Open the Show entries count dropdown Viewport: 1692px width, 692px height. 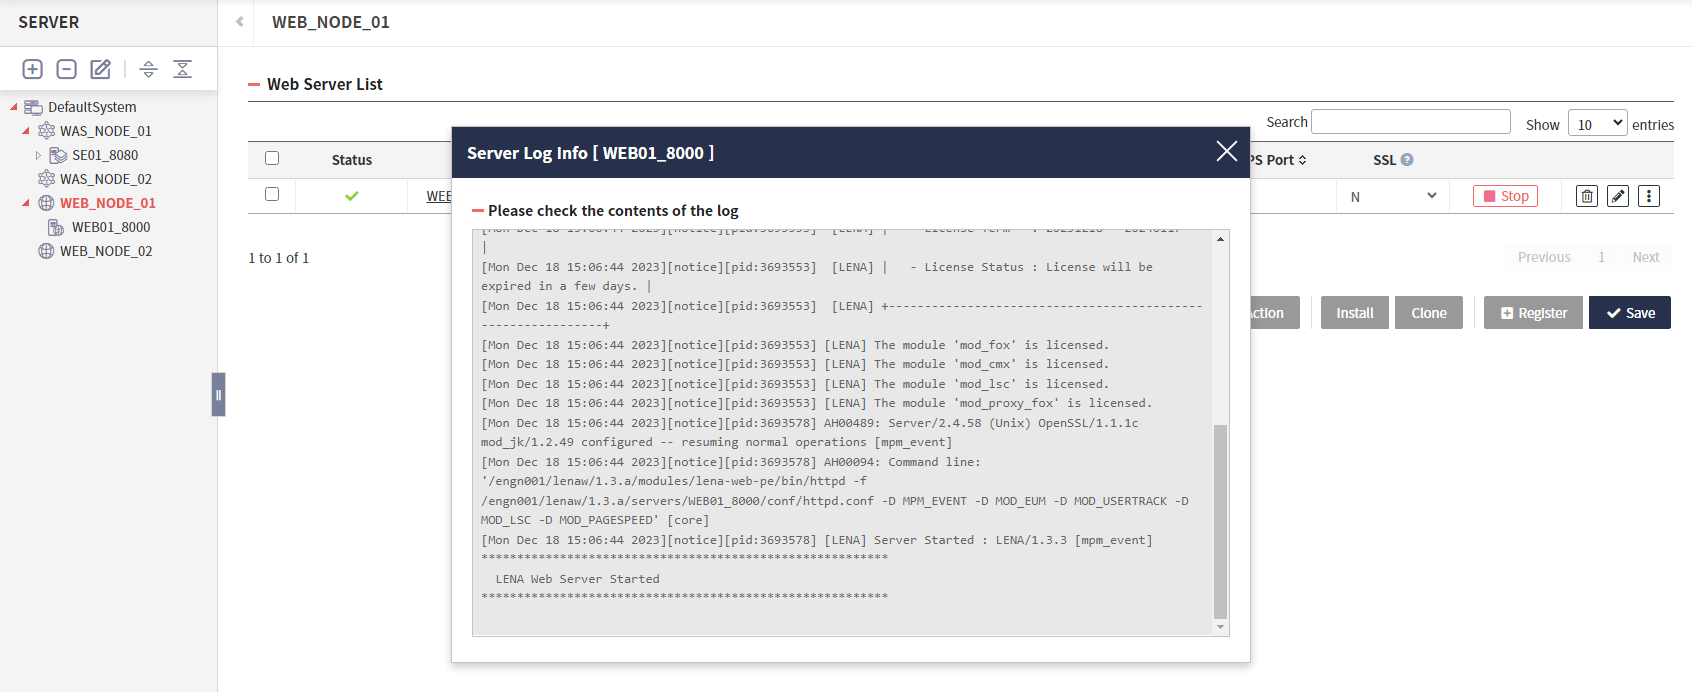[x=1597, y=124]
